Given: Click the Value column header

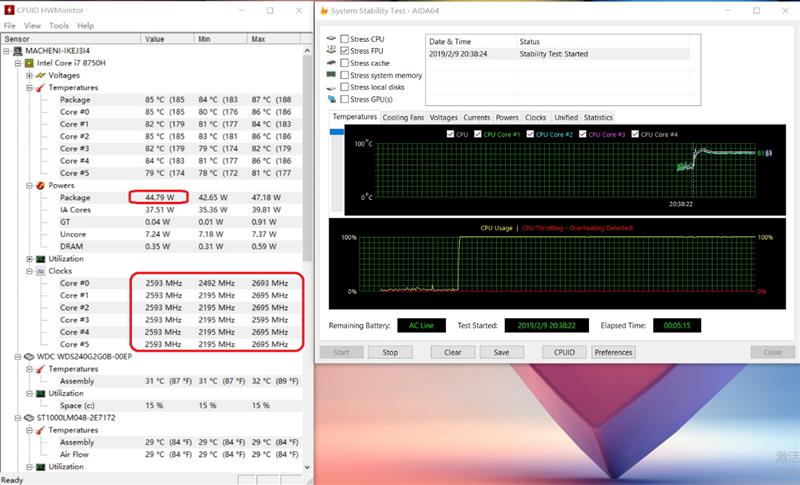Looking at the screenshot, I should click(x=167, y=39).
